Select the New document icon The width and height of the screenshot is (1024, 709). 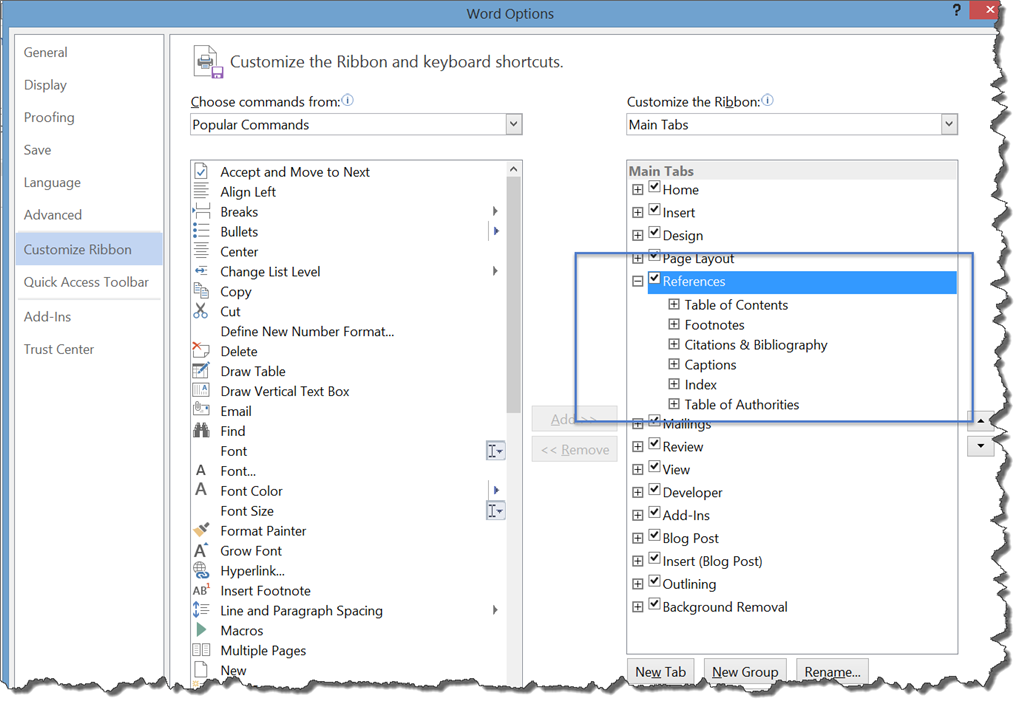click(201, 669)
